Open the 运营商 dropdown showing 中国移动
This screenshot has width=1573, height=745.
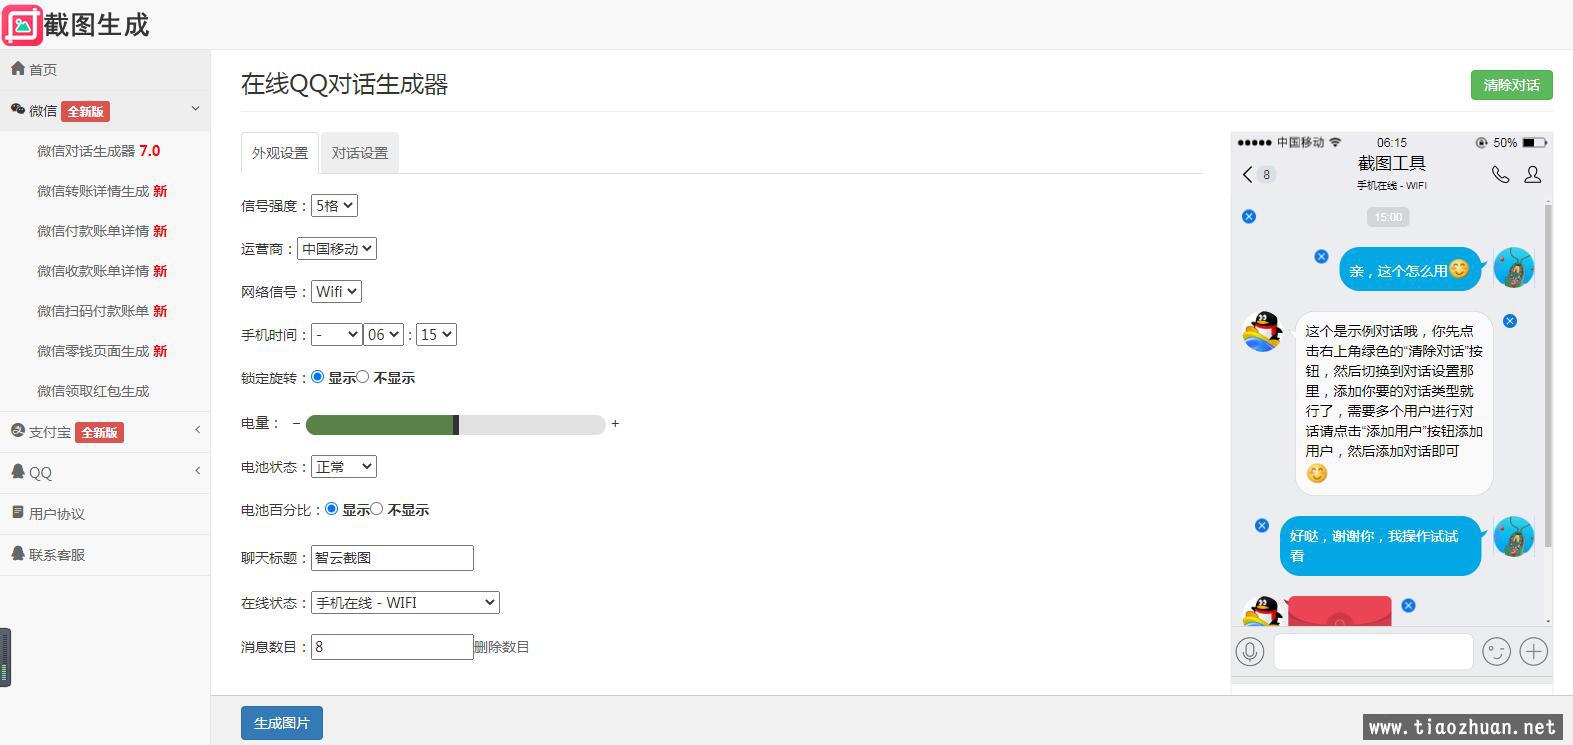337,248
